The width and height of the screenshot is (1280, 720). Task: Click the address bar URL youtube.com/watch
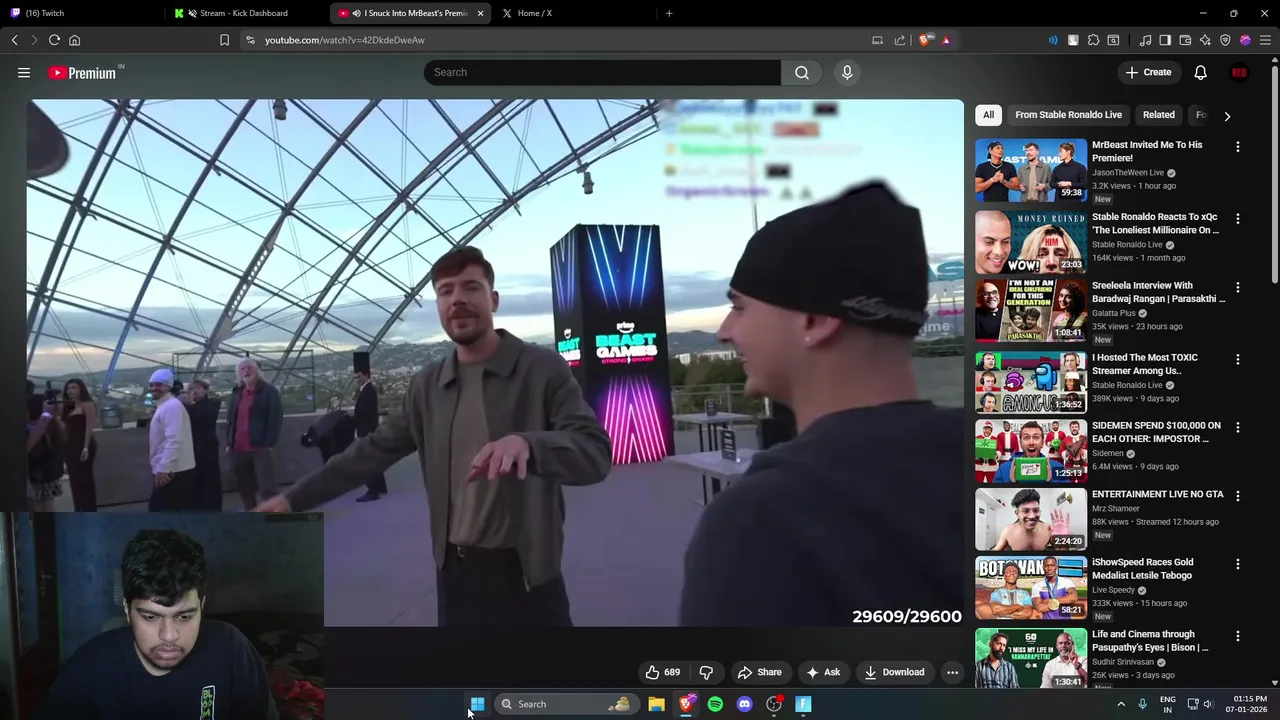(345, 40)
